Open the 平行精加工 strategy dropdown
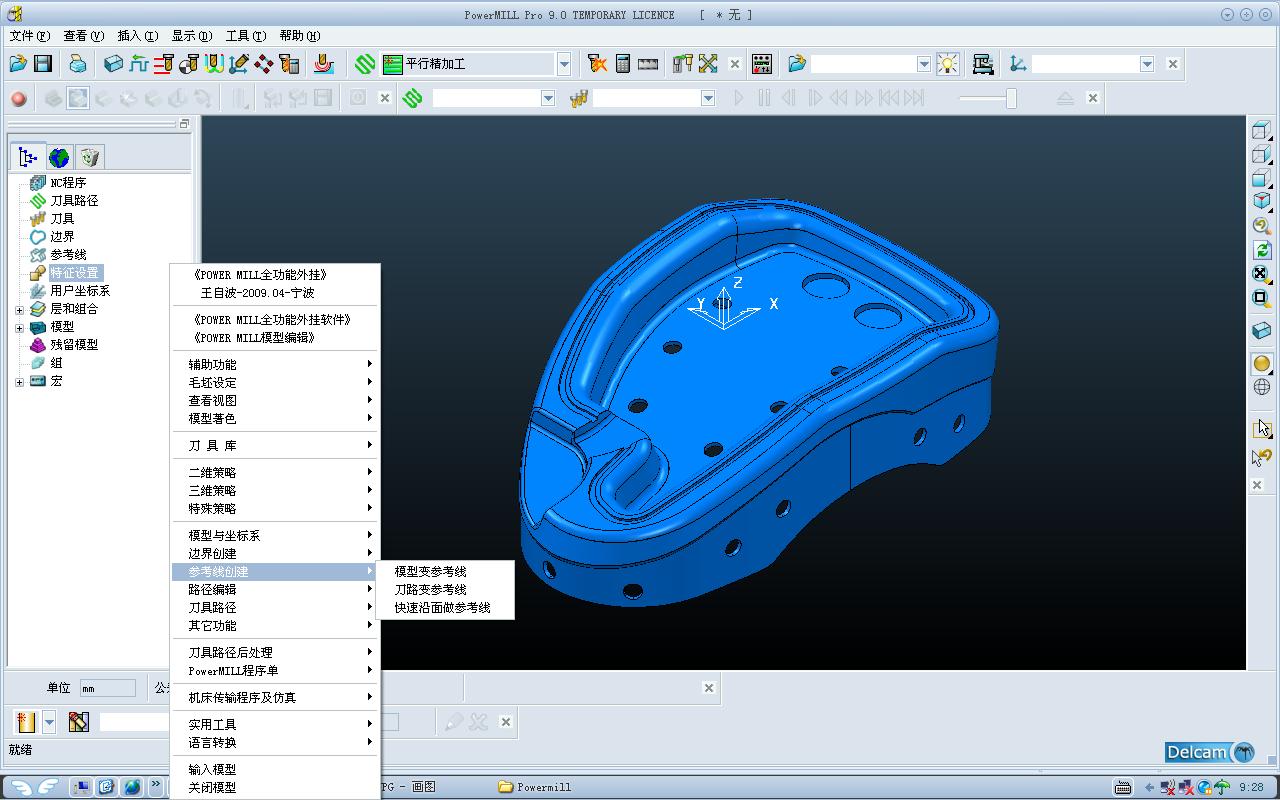Viewport: 1280px width, 800px height. pyautogui.click(x=564, y=64)
